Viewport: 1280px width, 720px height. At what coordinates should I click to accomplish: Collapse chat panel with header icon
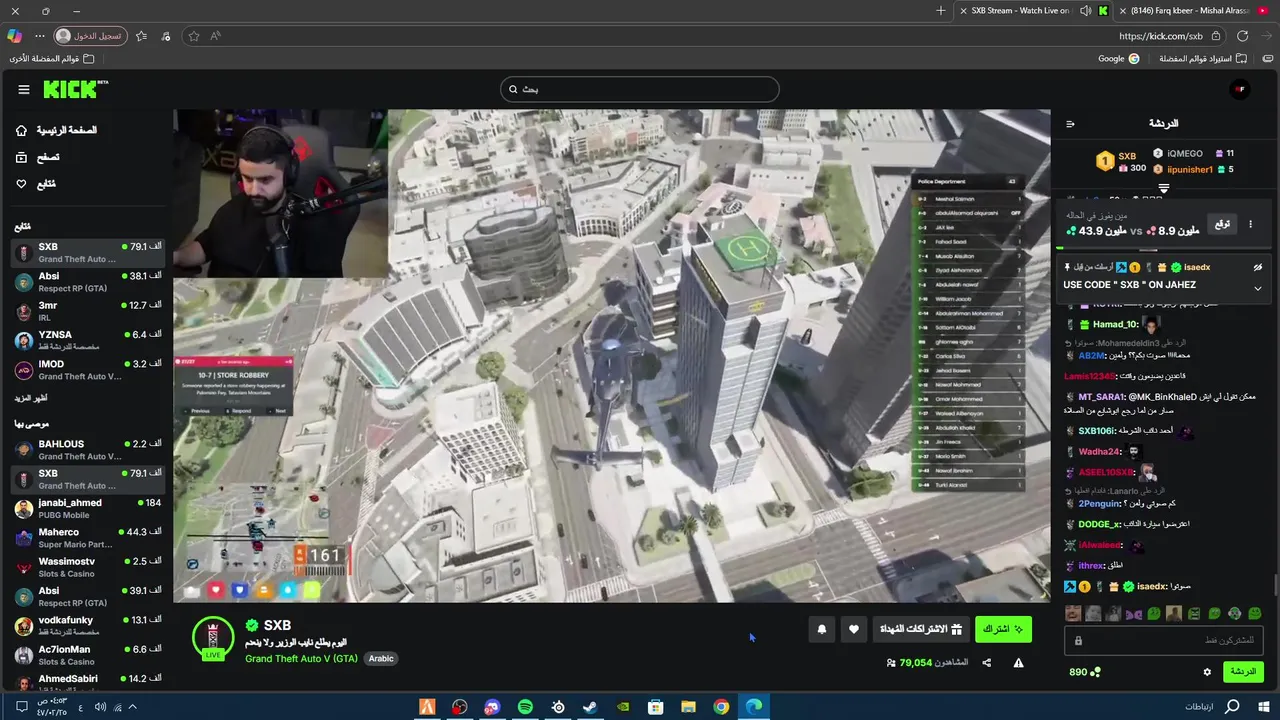coord(1070,124)
